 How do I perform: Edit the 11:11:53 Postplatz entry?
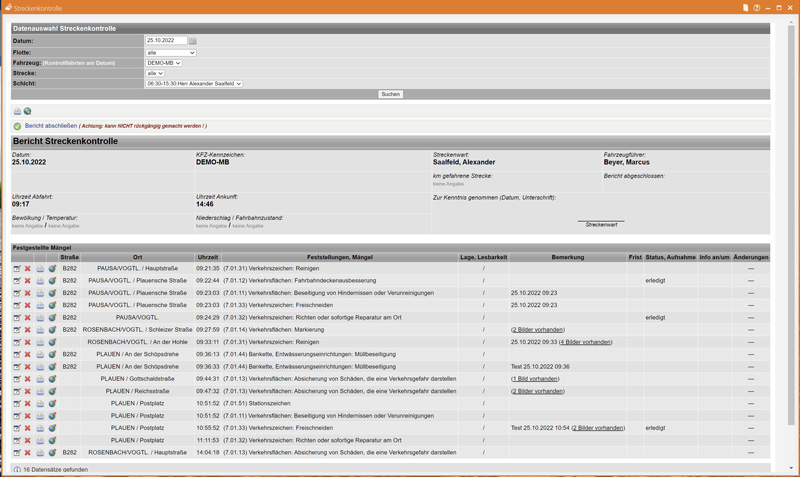[x=17, y=440]
